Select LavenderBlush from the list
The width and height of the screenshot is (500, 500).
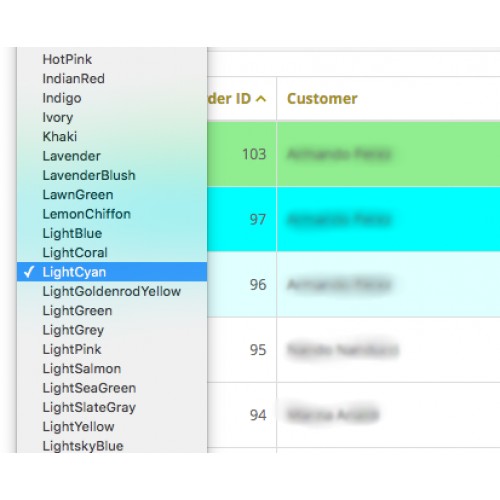[x=112, y=175]
